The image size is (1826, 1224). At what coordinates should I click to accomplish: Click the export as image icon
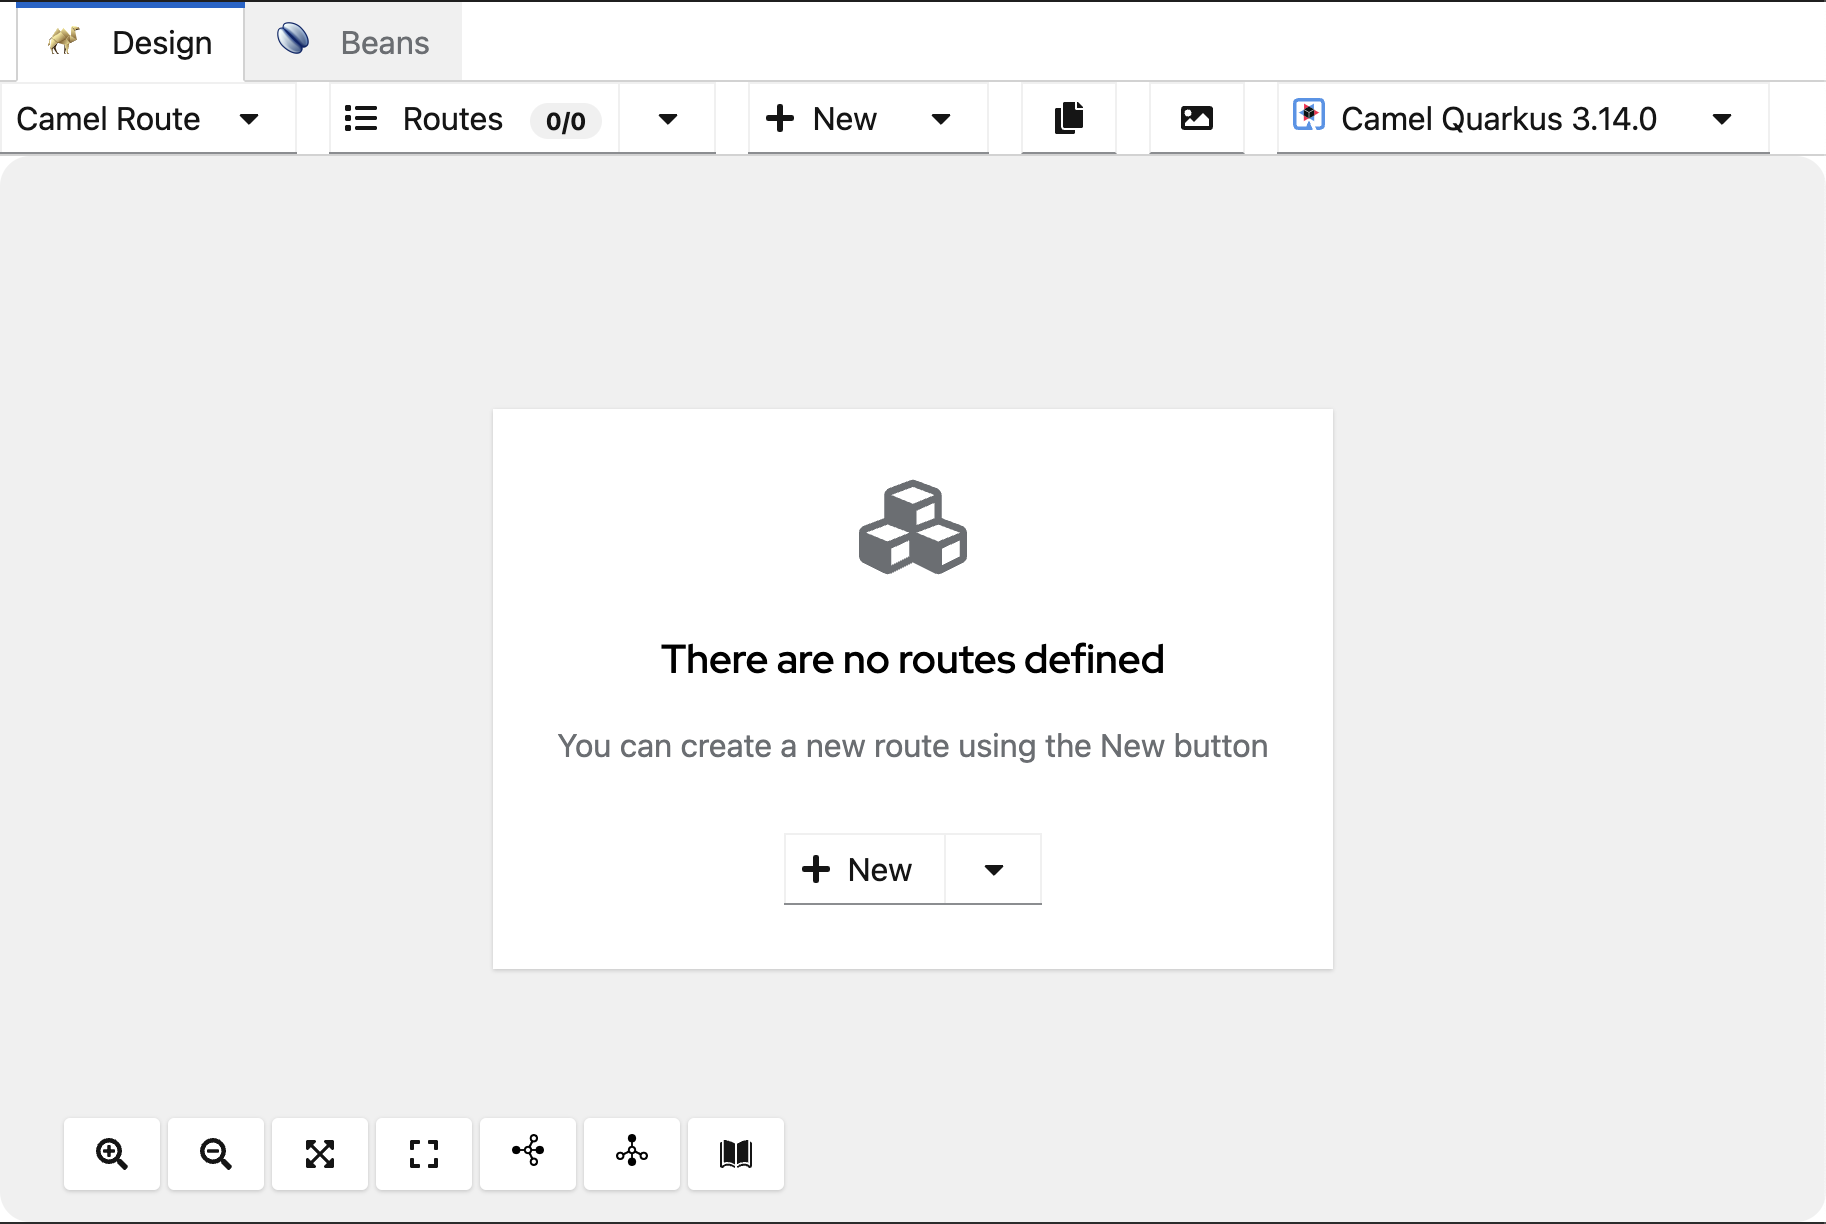point(1197,118)
